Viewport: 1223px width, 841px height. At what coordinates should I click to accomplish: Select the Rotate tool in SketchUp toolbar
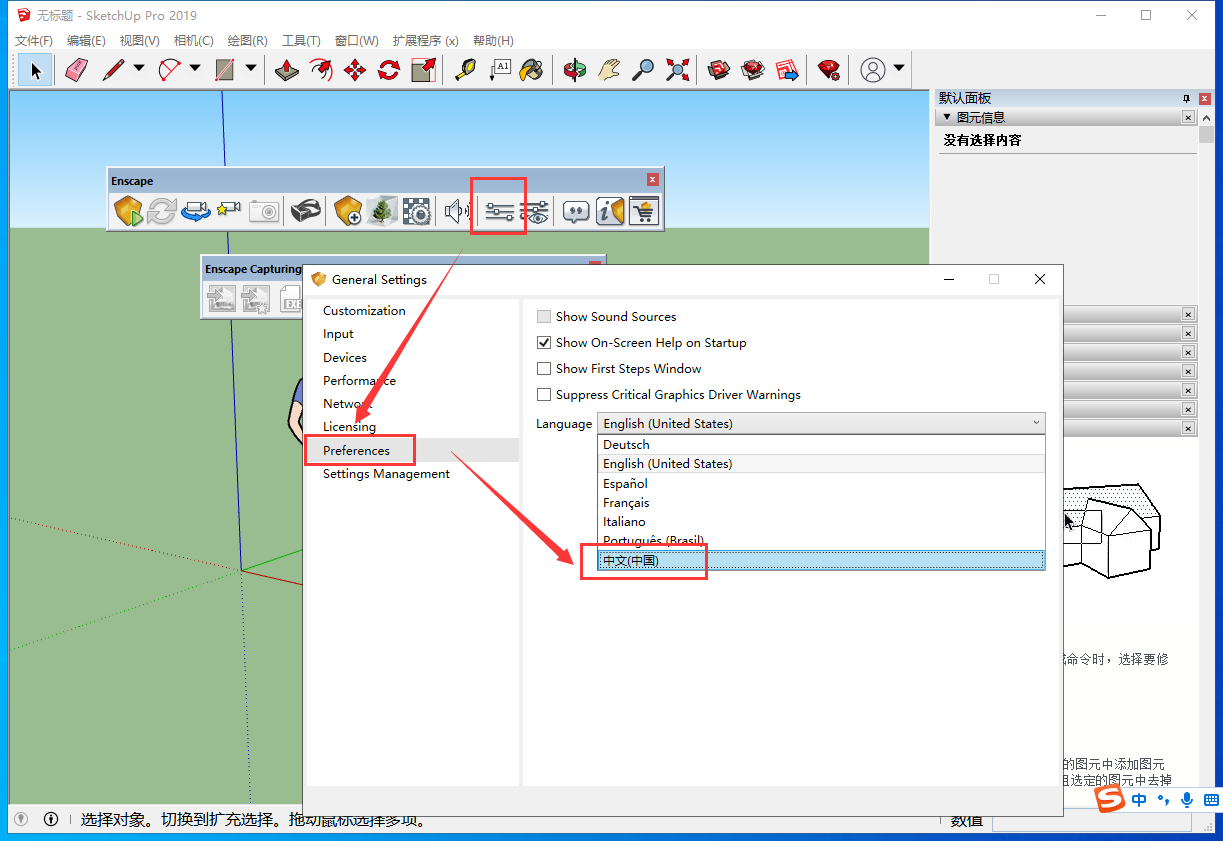[x=388, y=70]
